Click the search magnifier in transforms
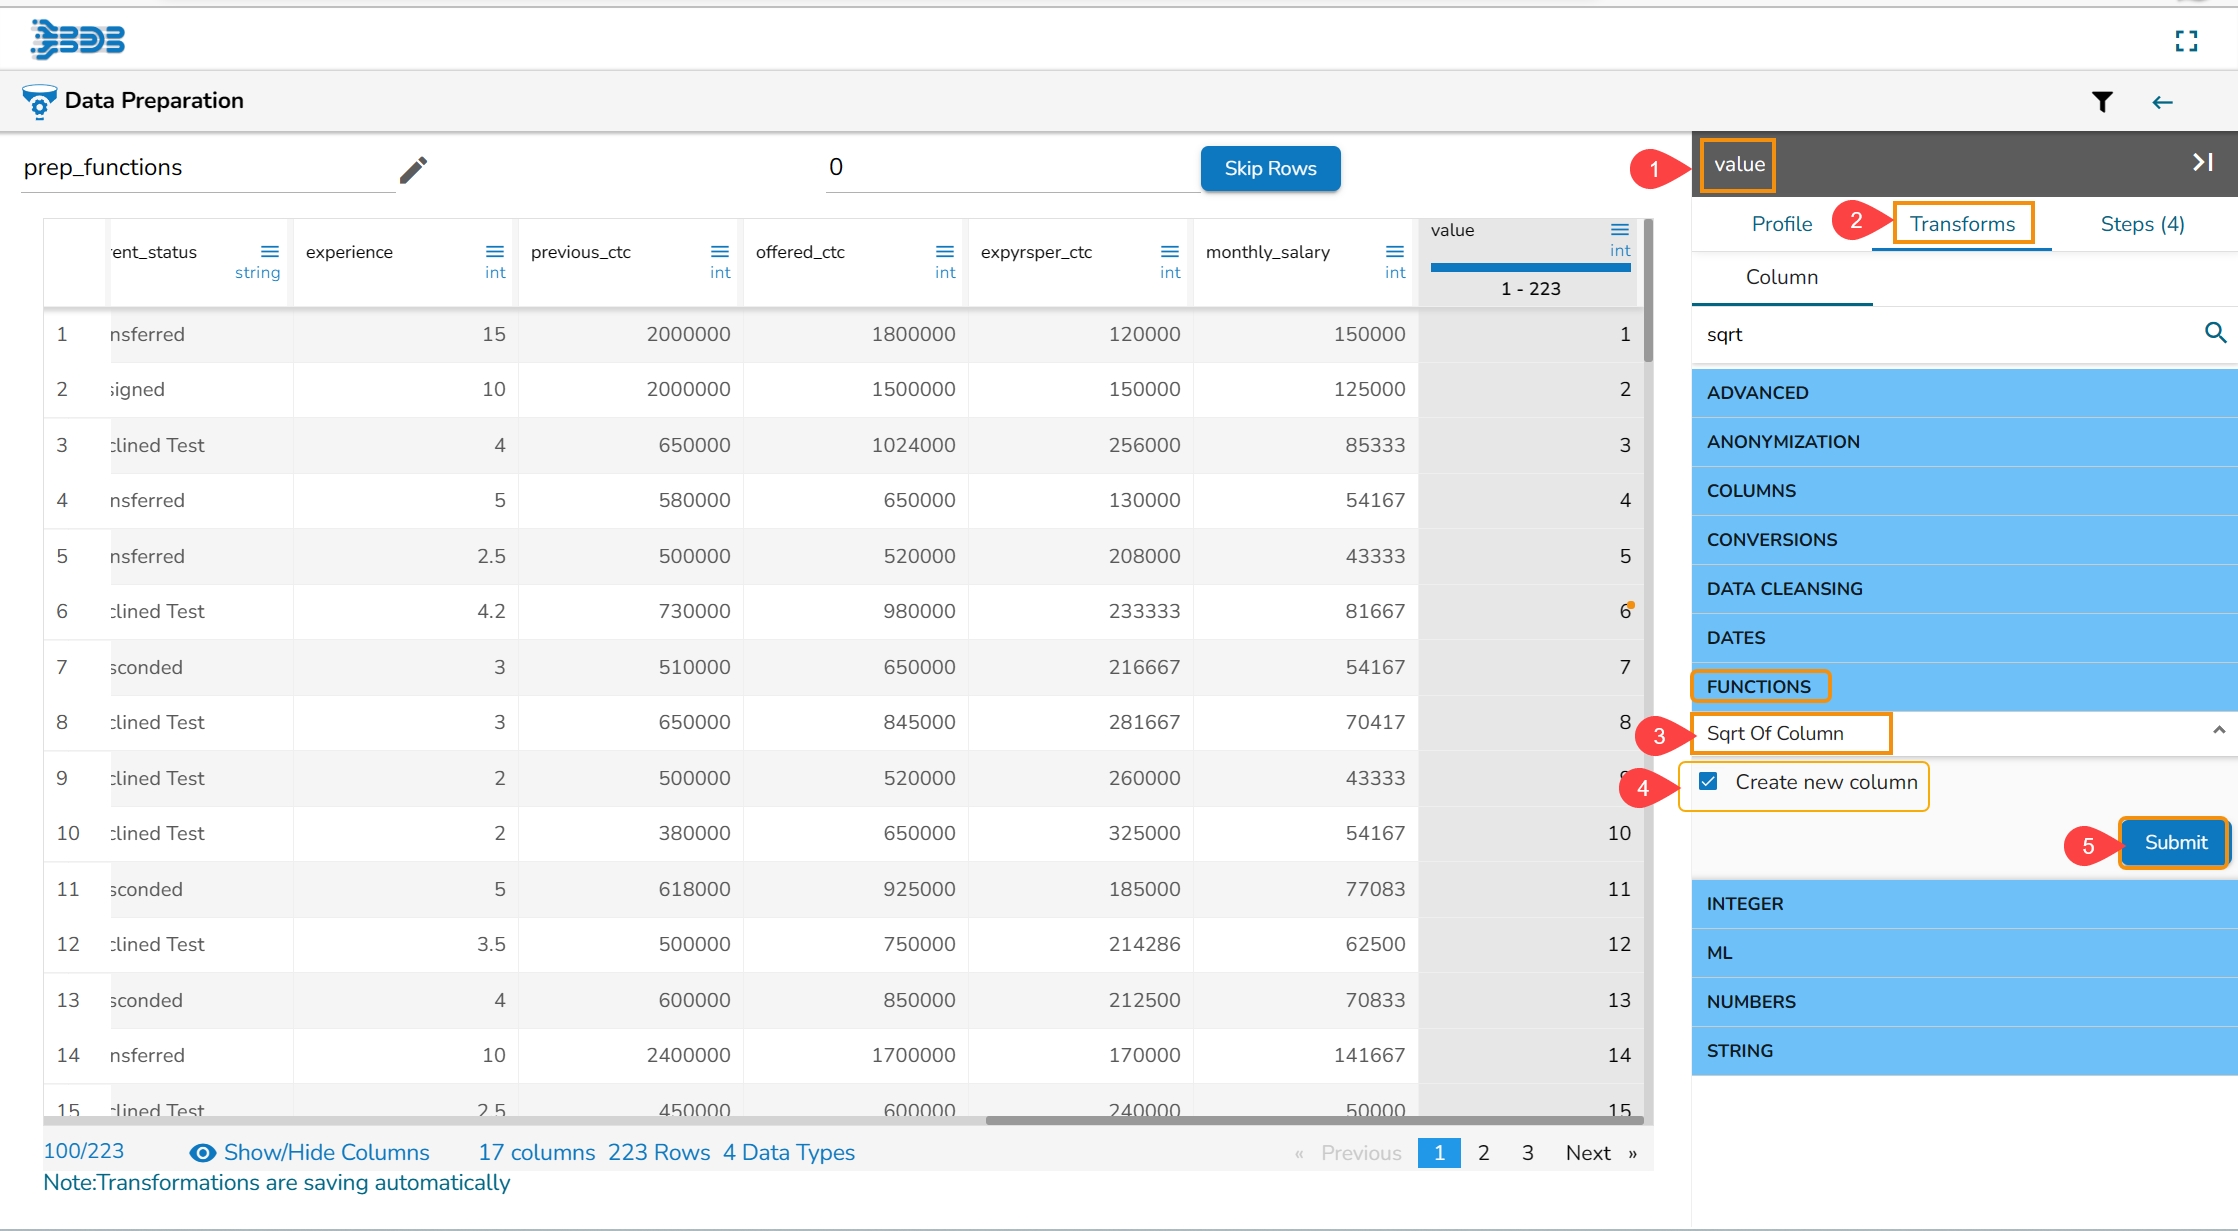Image resolution: width=2238 pixels, height=1231 pixels. [2215, 333]
